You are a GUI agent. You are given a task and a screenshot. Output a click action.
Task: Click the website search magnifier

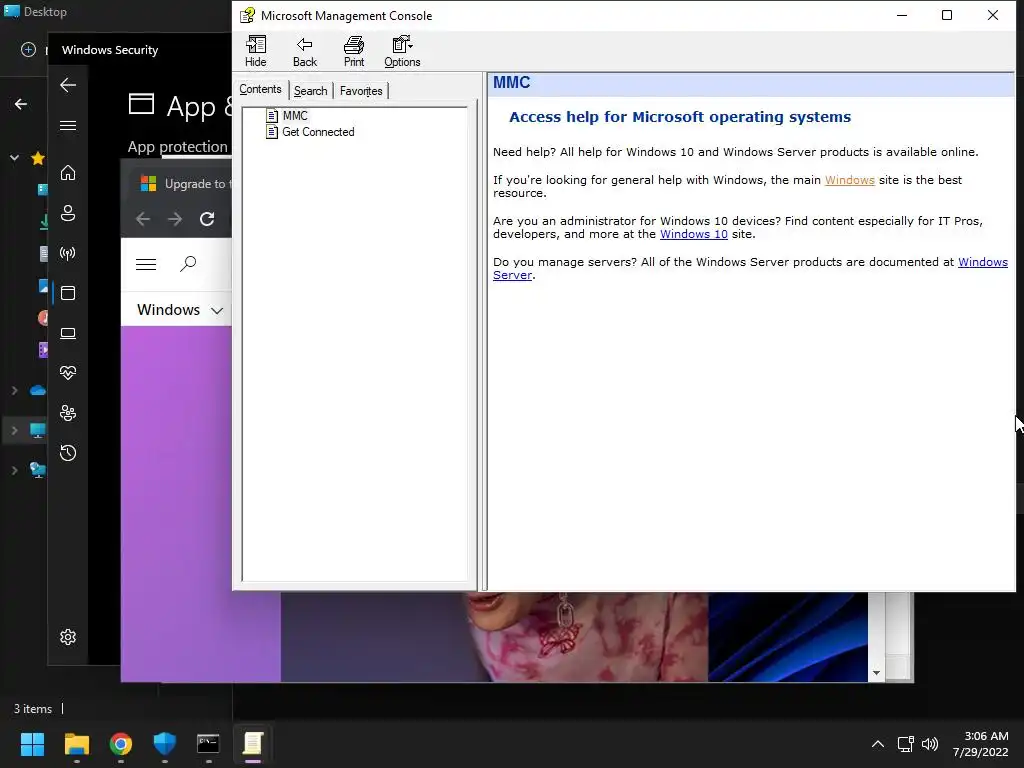(188, 264)
